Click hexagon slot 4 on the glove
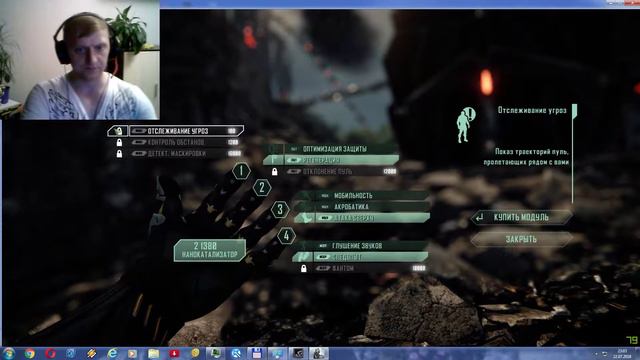 (287, 236)
